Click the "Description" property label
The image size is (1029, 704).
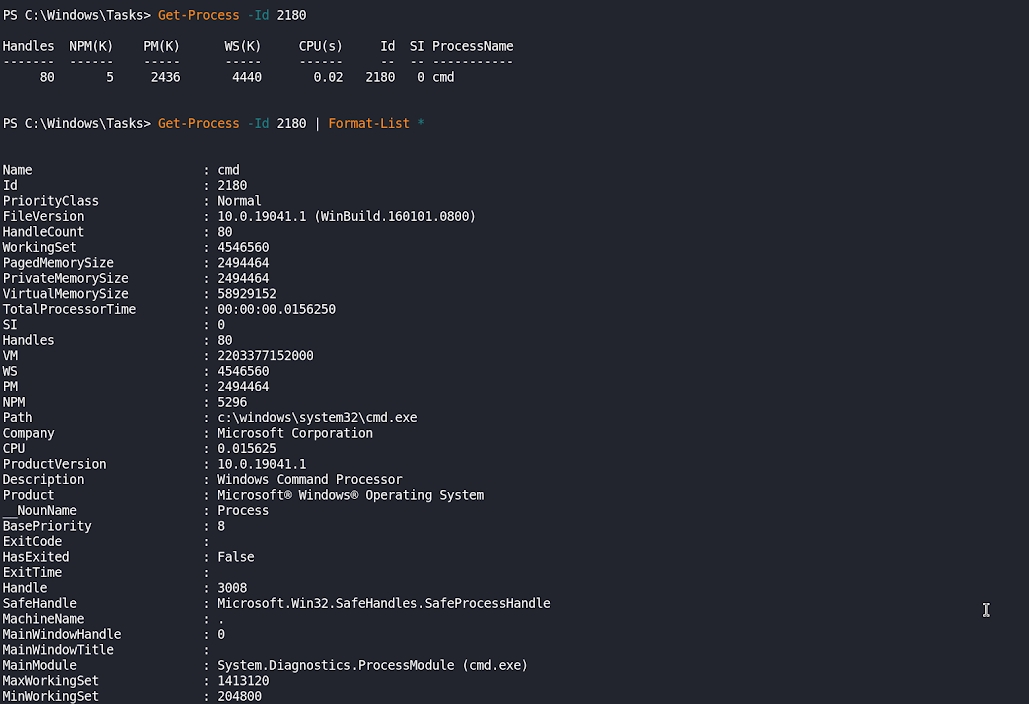pyautogui.click(x=43, y=480)
